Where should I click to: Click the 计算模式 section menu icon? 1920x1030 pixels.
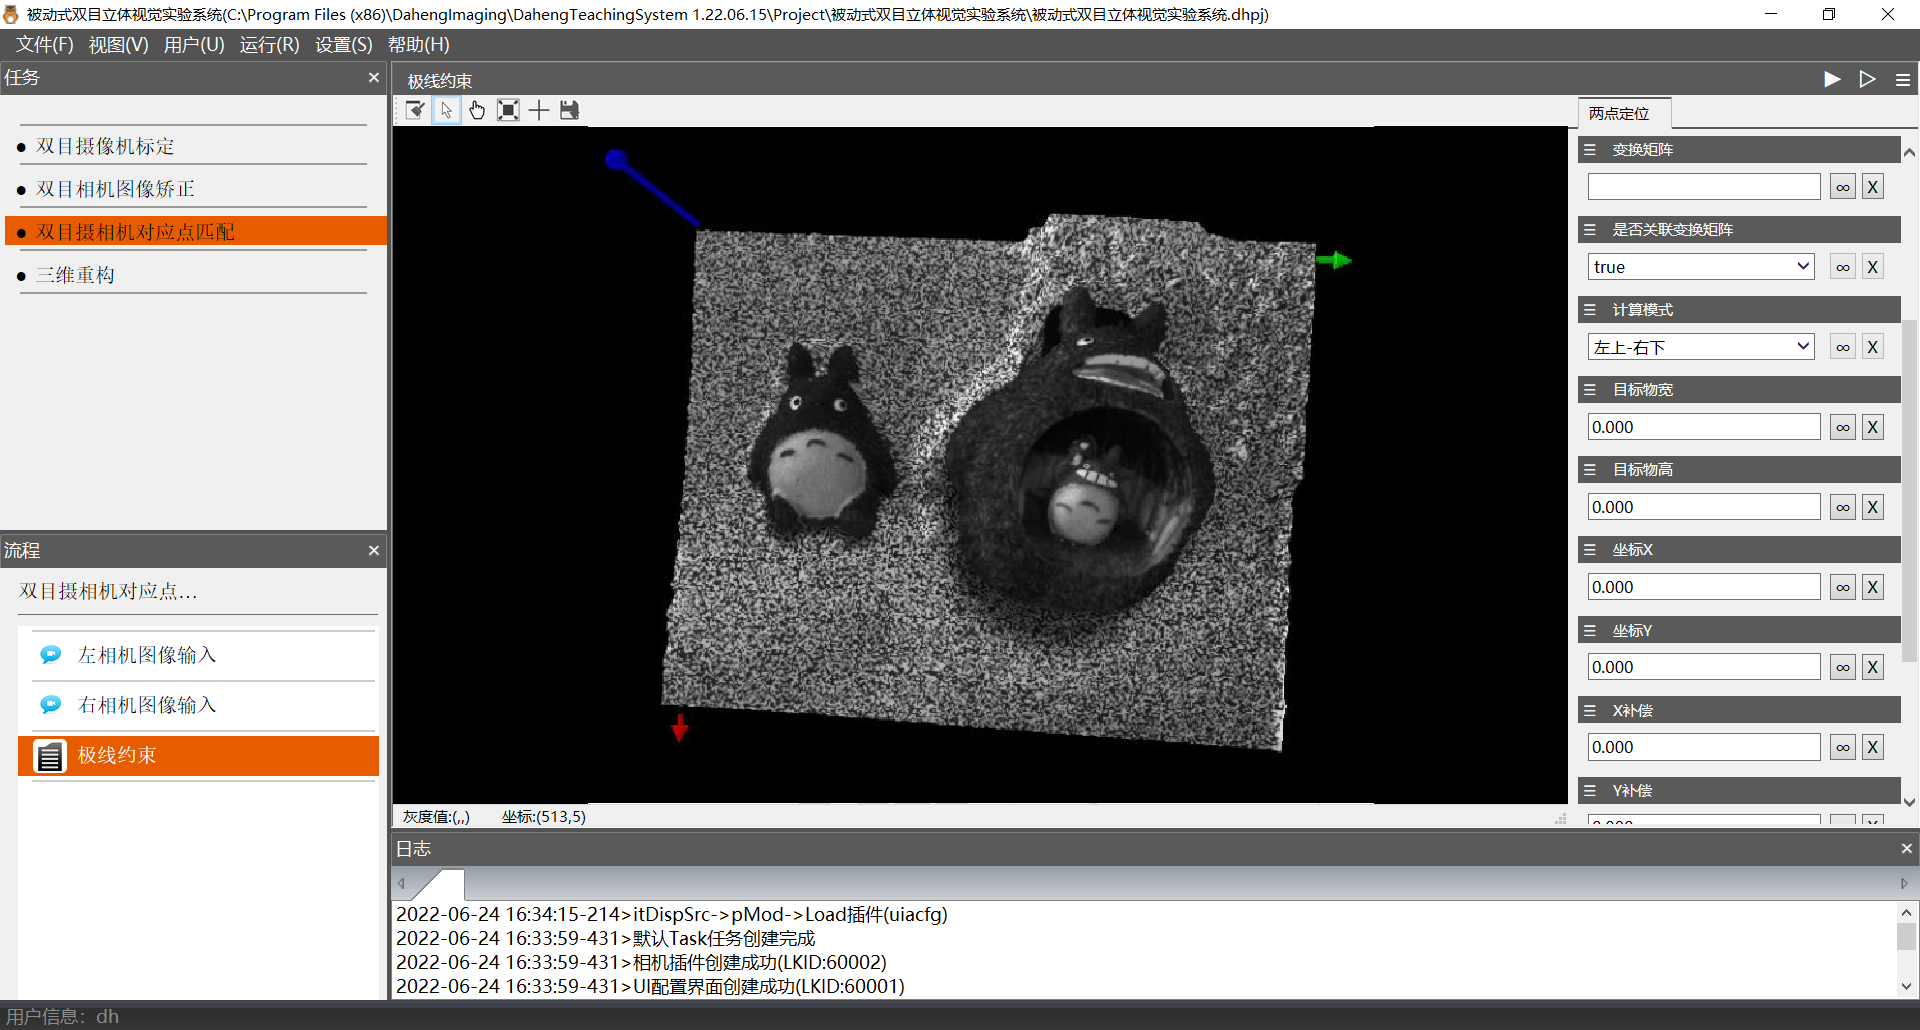pyautogui.click(x=1590, y=310)
